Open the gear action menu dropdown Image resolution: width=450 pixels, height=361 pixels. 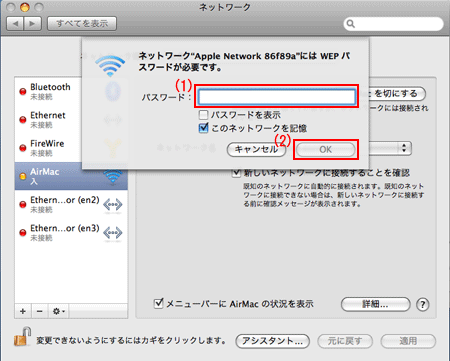pyautogui.click(x=59, y=311)
